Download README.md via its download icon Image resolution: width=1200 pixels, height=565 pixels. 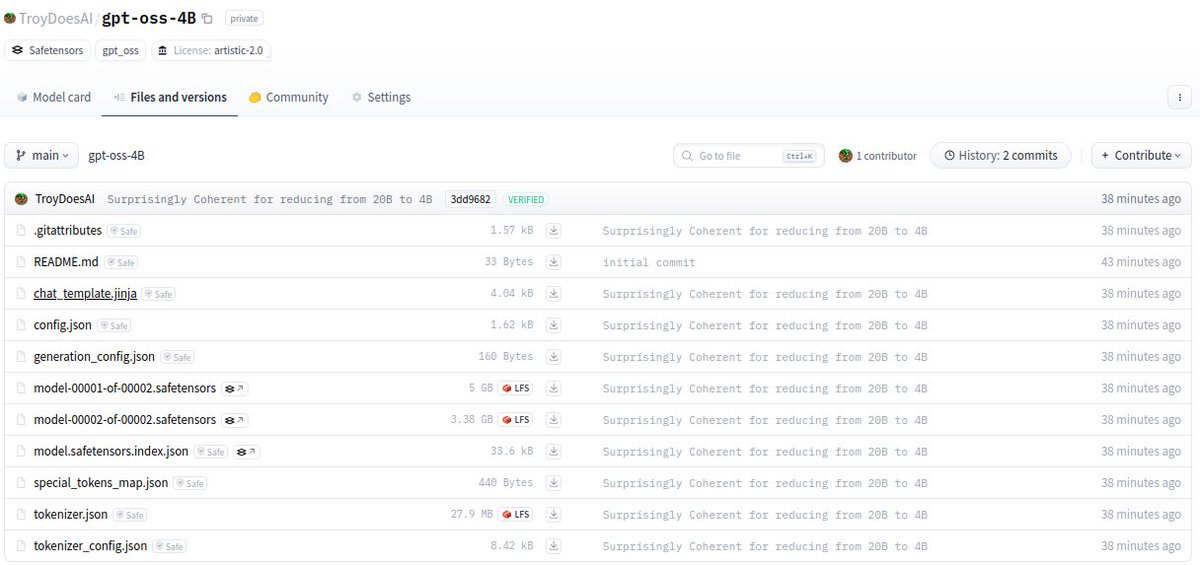pyautogui.click(x=553, y=262)
